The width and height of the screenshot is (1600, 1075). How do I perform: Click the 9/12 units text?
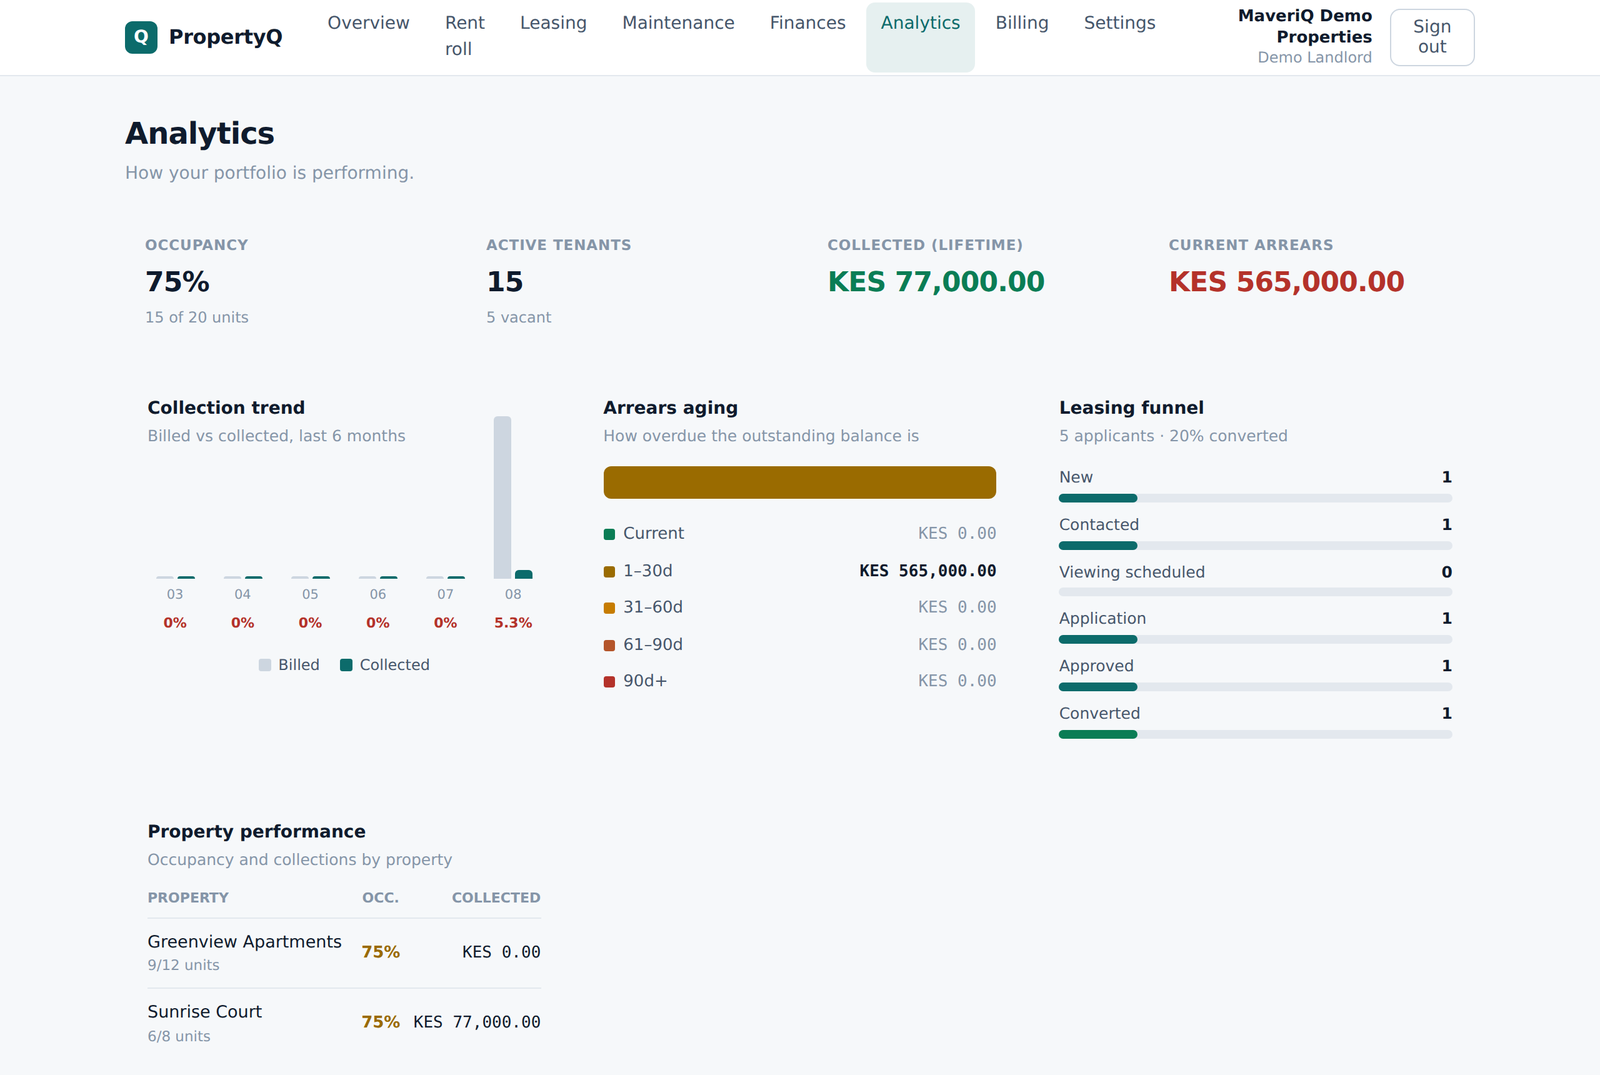[184, 965]
